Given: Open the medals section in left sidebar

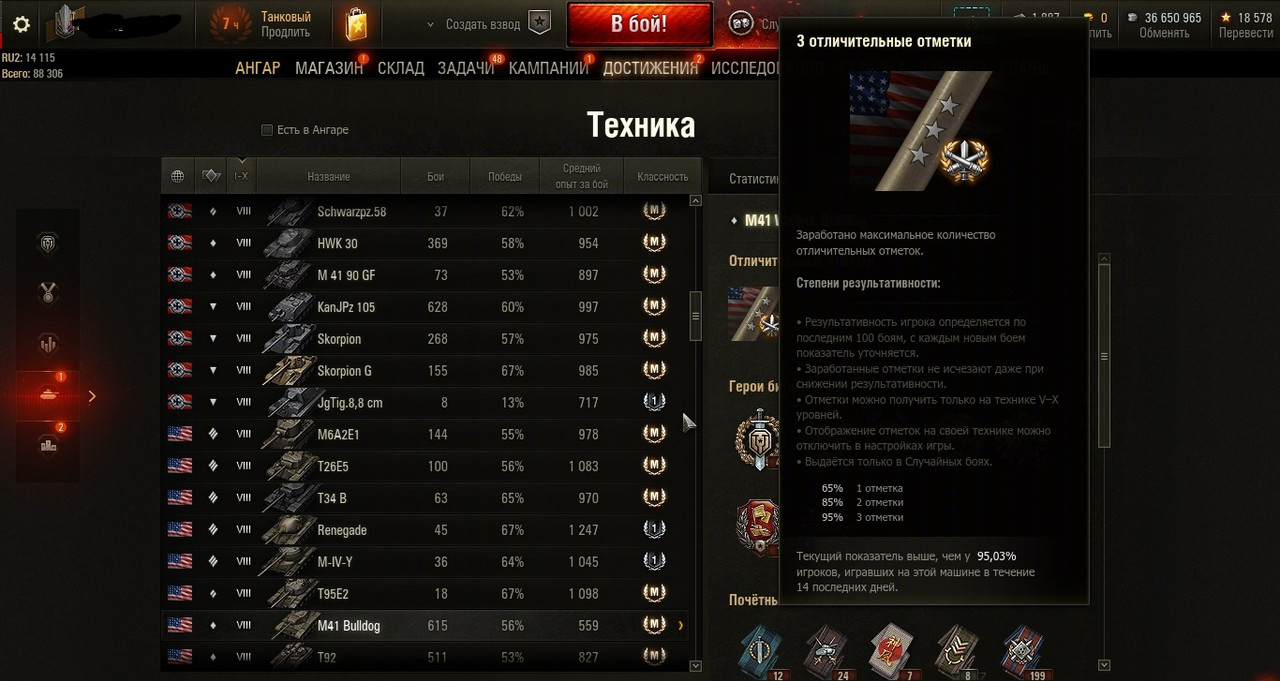Looking at the screenshot, I should (x=47, y=293).
